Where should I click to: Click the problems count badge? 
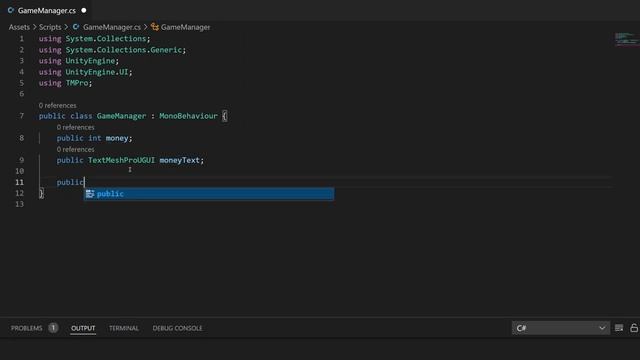pyautogui.click(x=53, y=328)
